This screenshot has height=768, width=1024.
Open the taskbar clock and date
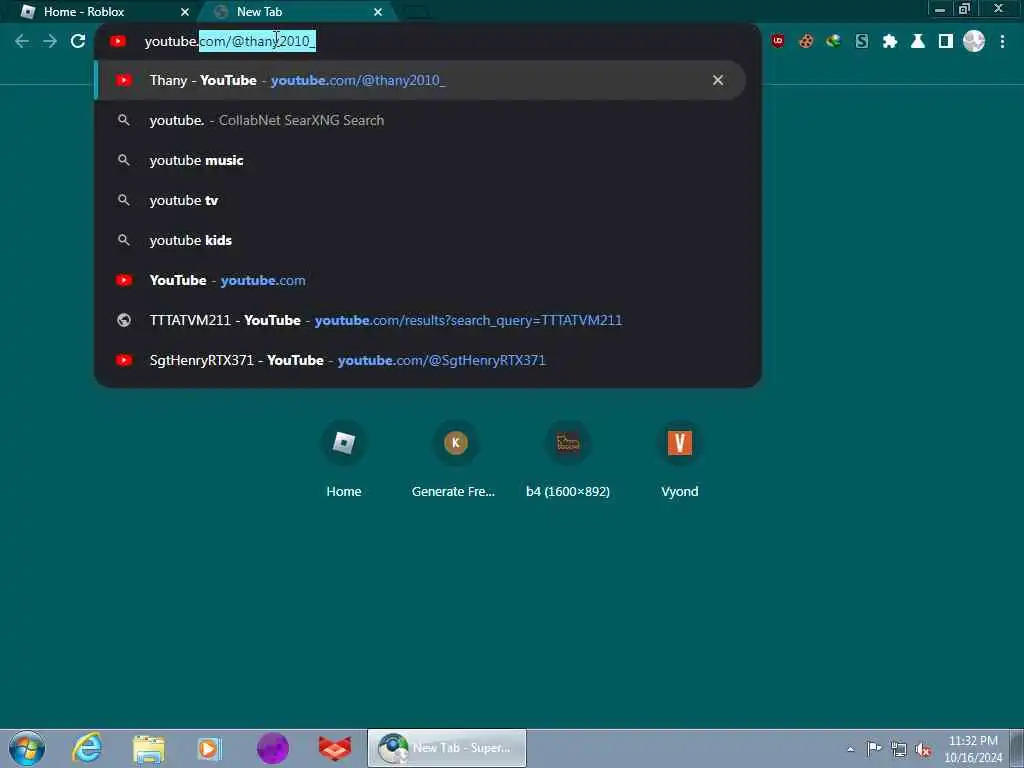tap(973, 749)
